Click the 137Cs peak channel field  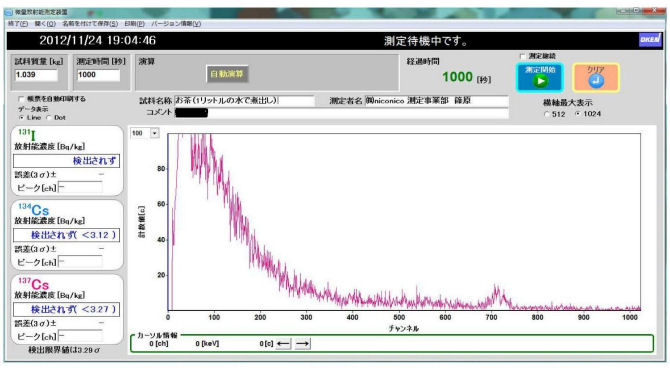click(x=80, y=336)
